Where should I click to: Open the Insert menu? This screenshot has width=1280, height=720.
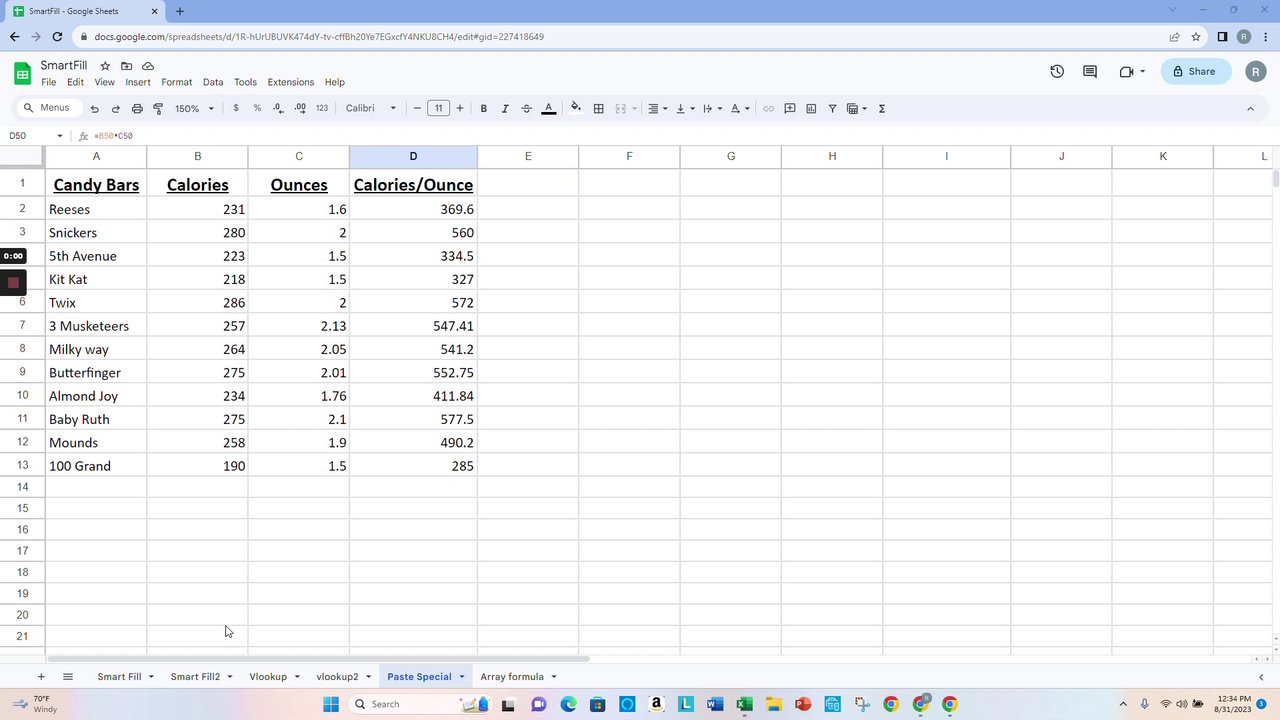coord(138,82)
